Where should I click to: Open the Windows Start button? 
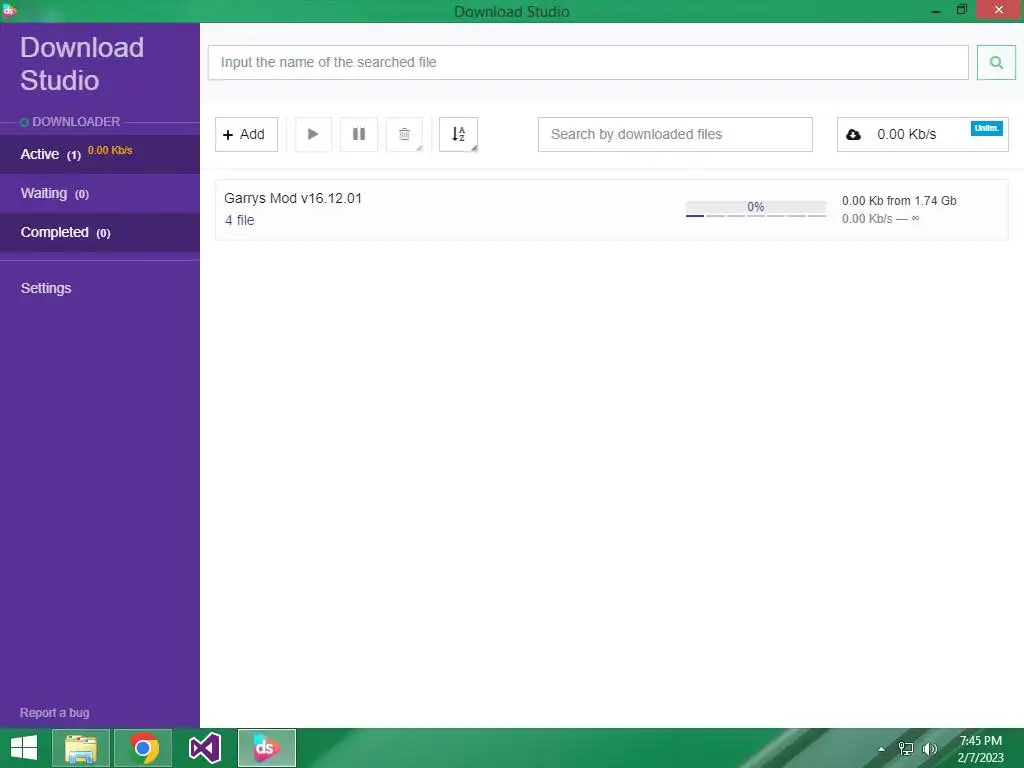tap(24, 748)
